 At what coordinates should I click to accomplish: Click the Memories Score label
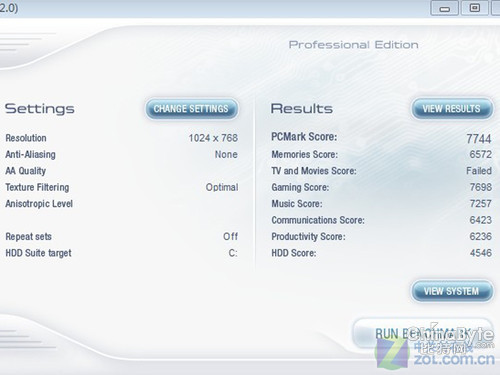[x=304, y=154]
